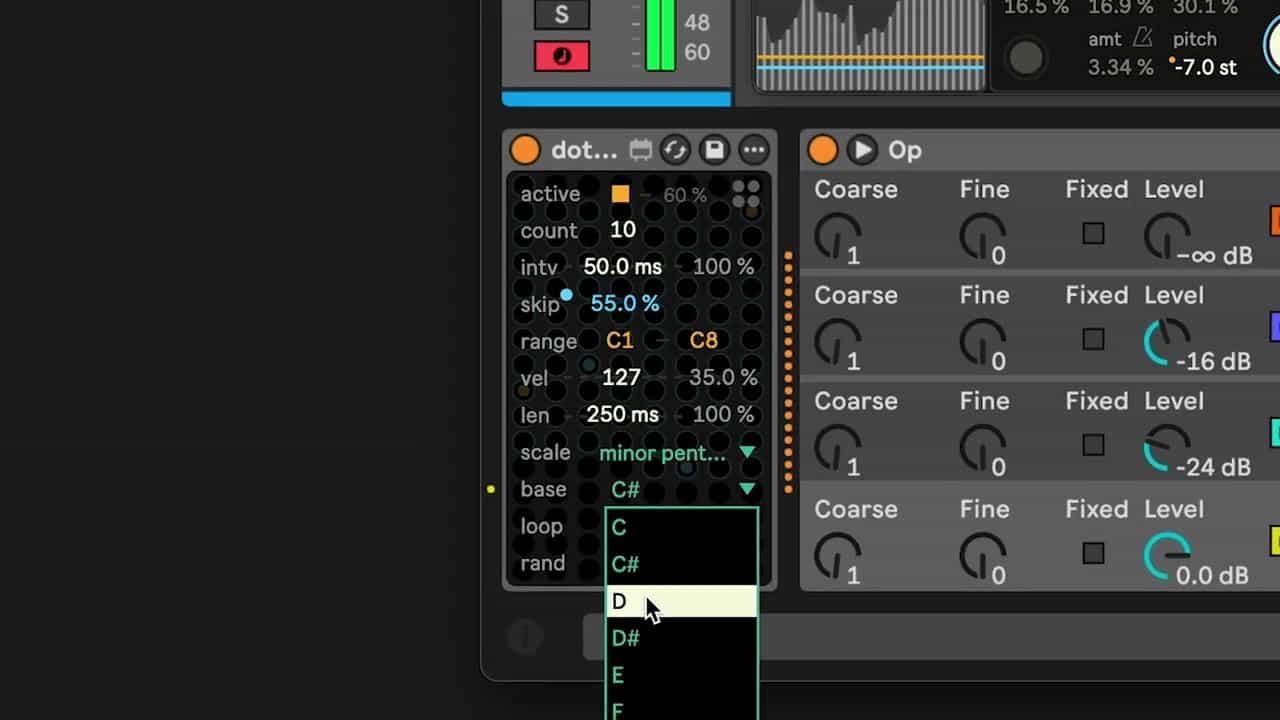
Task: Save the device preset with disk icon
Action: point(714,150)
